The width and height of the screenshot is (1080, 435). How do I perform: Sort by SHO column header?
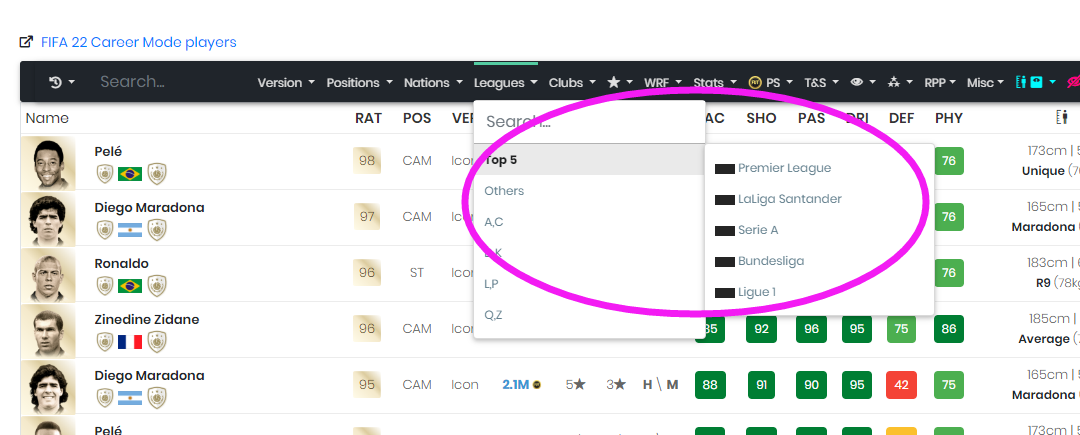(x=761, y=118)
